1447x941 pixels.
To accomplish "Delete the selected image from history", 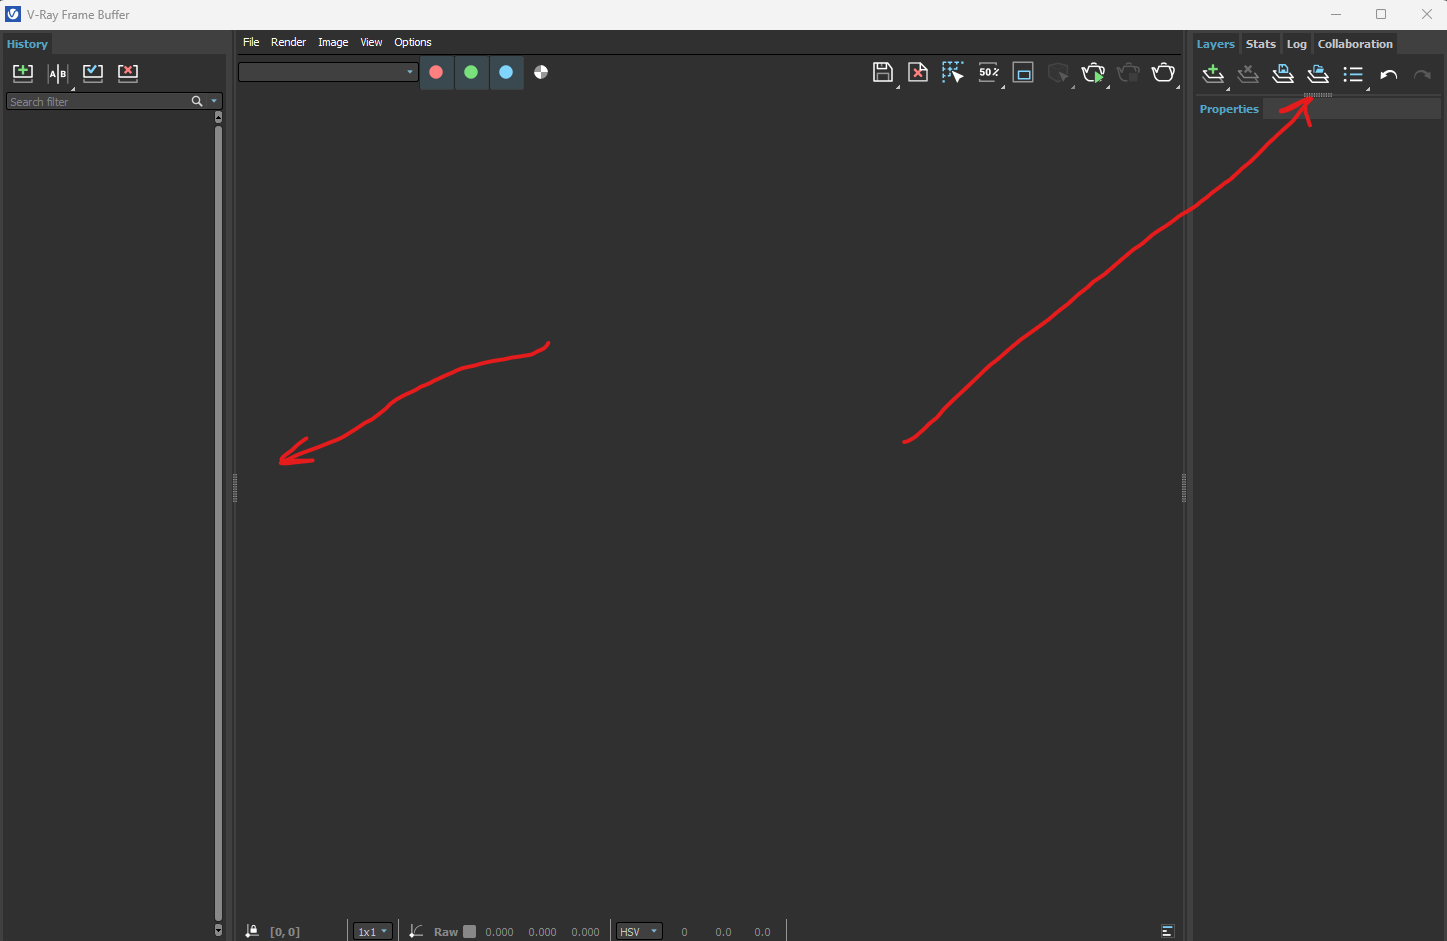I will [128, 72].
